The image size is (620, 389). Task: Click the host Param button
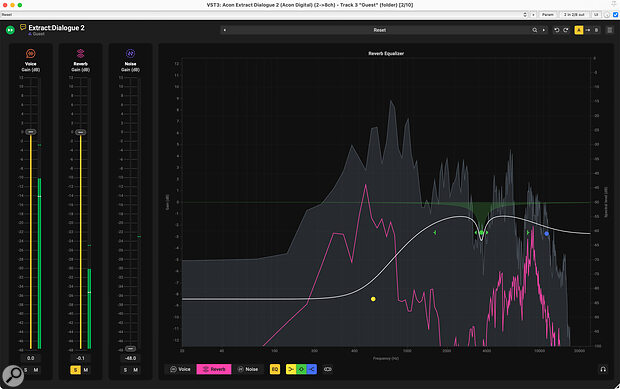548,15
